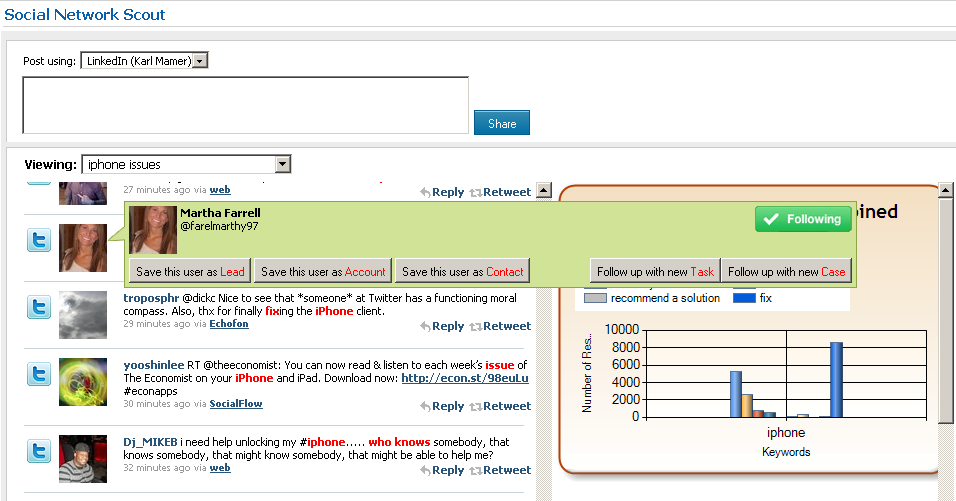This screenshot has height=501, width=956.
Task: Click the gray 'recommend a solution' legend swatch
Action: click(595, 298)
